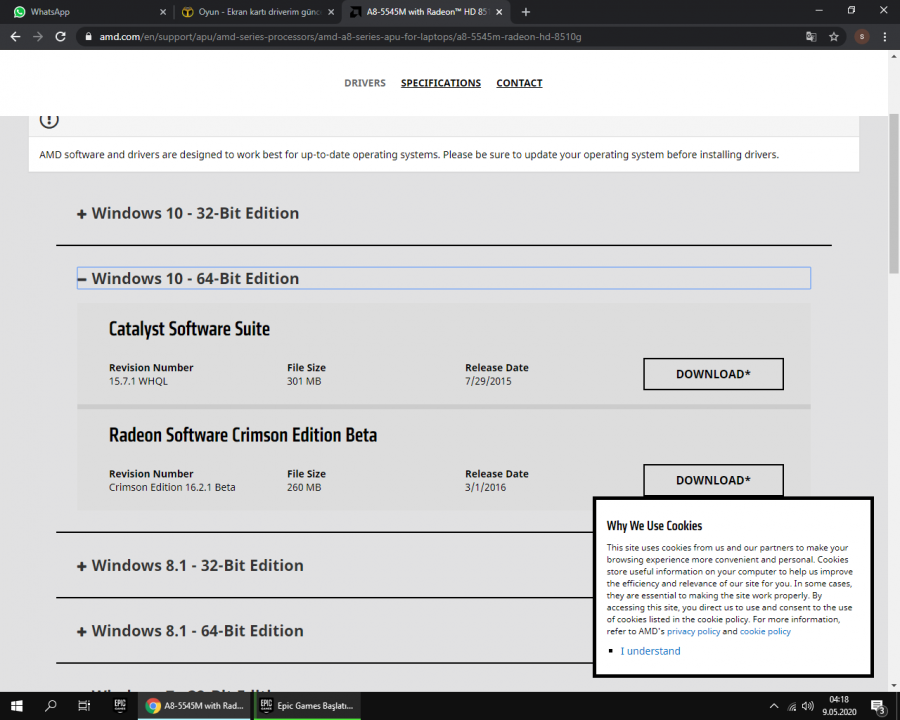
Task: Download Radeon Software Crimson Edition Beta
Action: click(x=713, y=480)
